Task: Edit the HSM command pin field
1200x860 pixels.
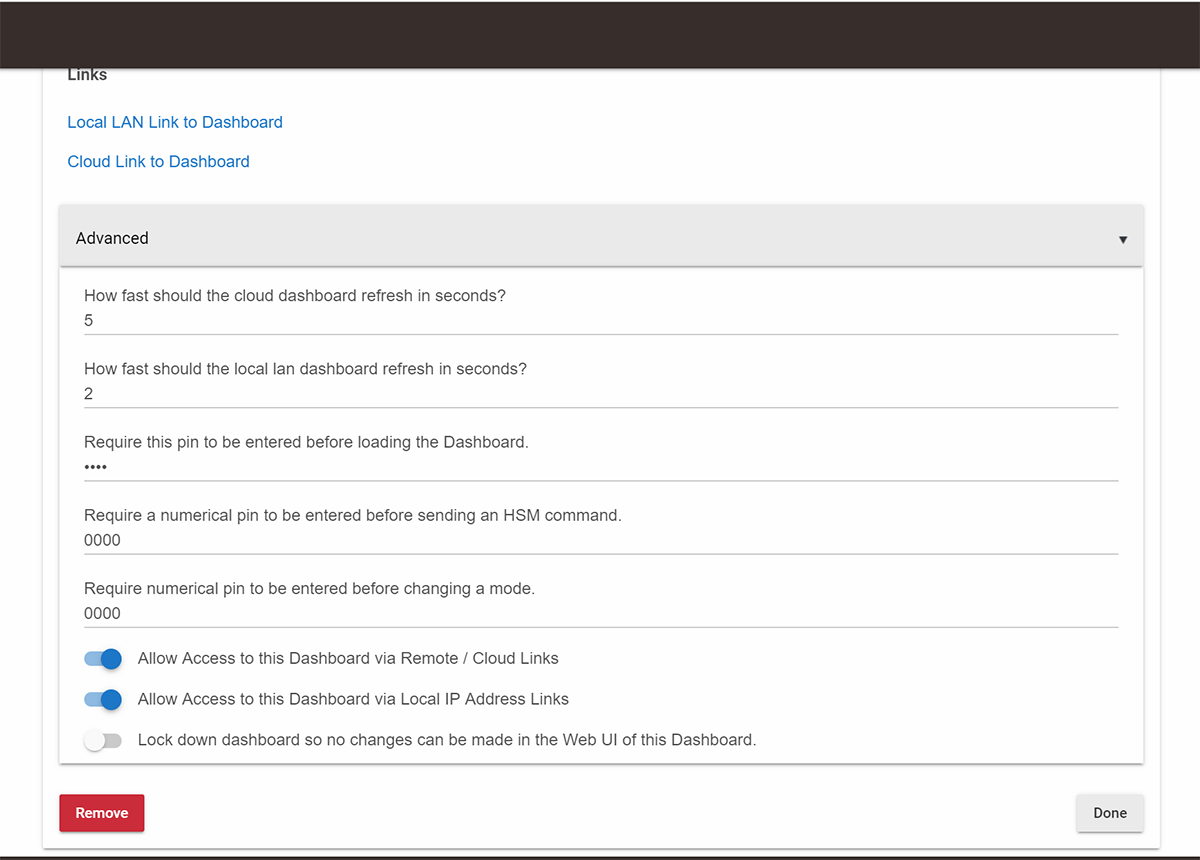Action: click(601, 540)
